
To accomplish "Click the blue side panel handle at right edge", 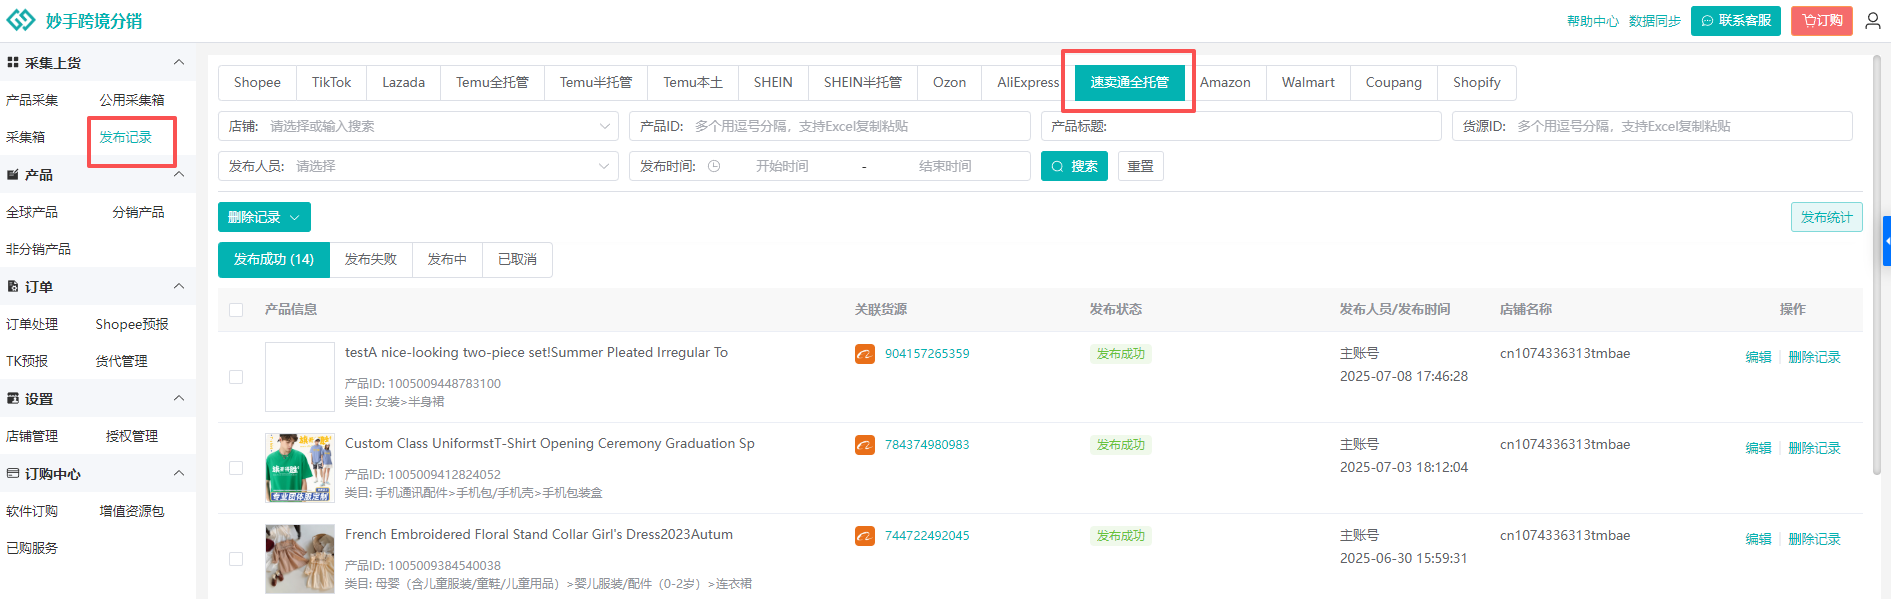I will coord(1887,241).
